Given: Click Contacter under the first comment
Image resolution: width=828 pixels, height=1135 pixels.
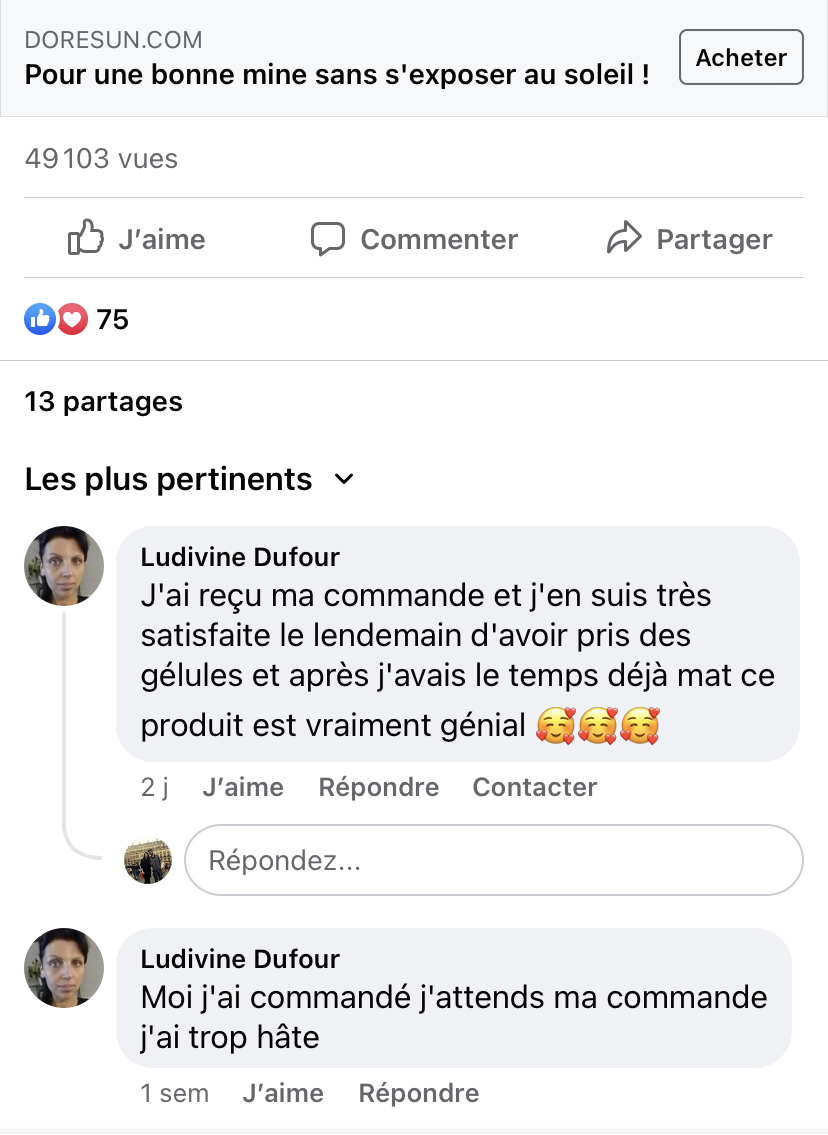Looking at the screenshot, I should [535, 787].
